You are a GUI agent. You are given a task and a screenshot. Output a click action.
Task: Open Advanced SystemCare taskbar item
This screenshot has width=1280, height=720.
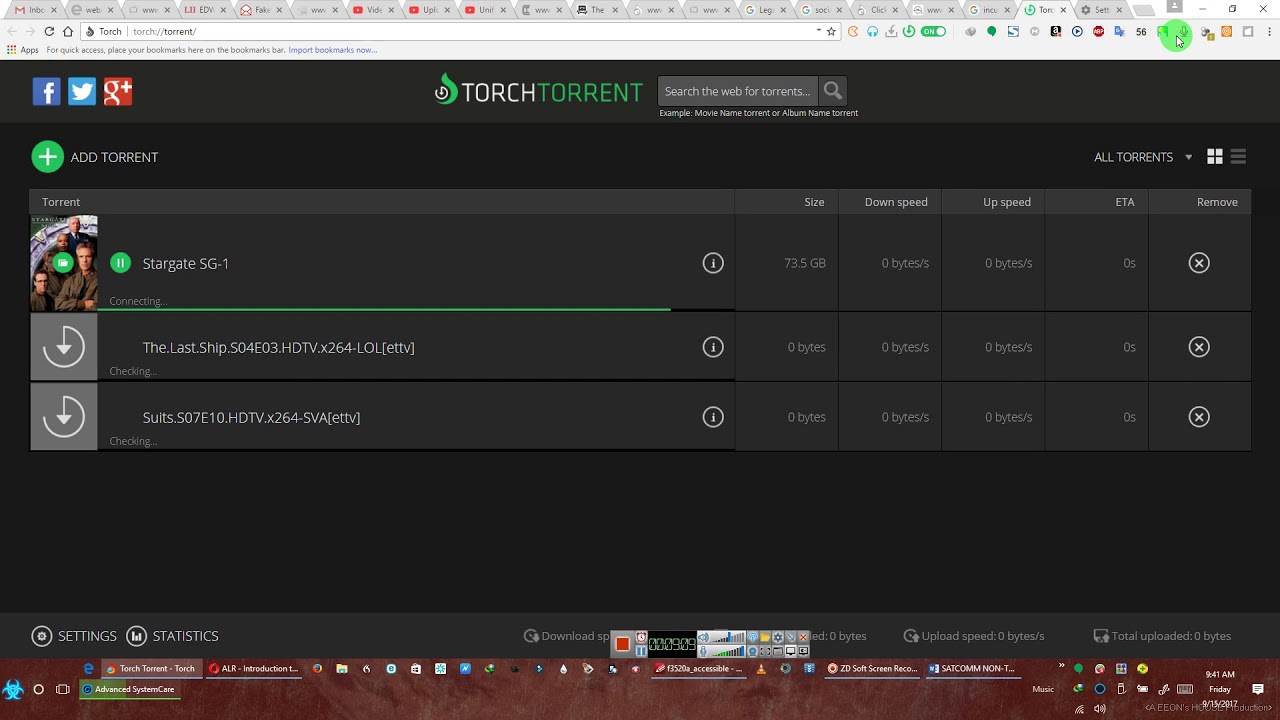pos(128,689)
